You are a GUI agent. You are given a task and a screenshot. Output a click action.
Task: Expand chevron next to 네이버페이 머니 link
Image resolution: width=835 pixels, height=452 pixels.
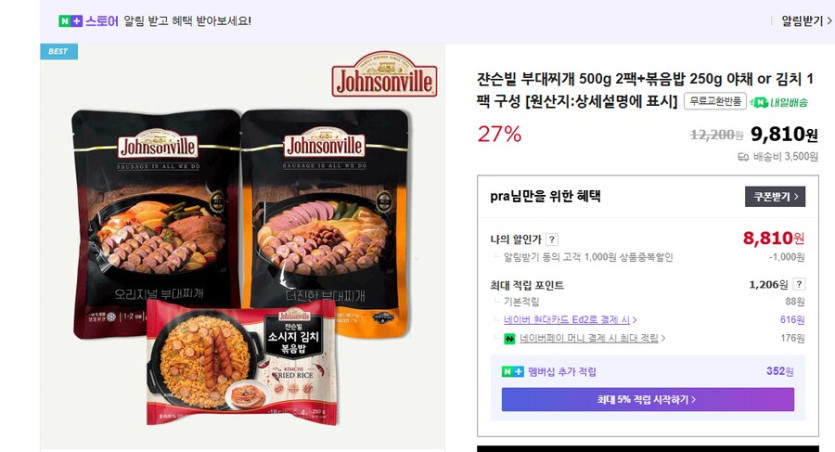point(663,338)
